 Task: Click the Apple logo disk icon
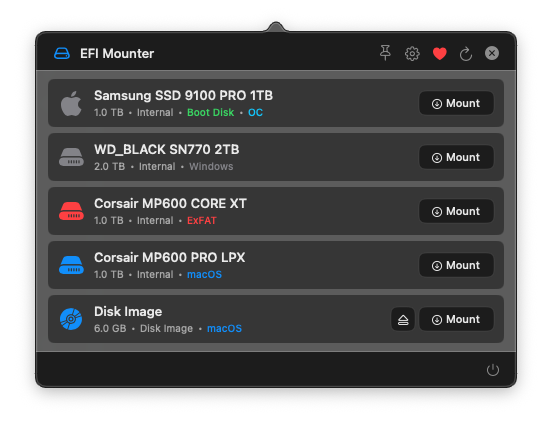71,103
